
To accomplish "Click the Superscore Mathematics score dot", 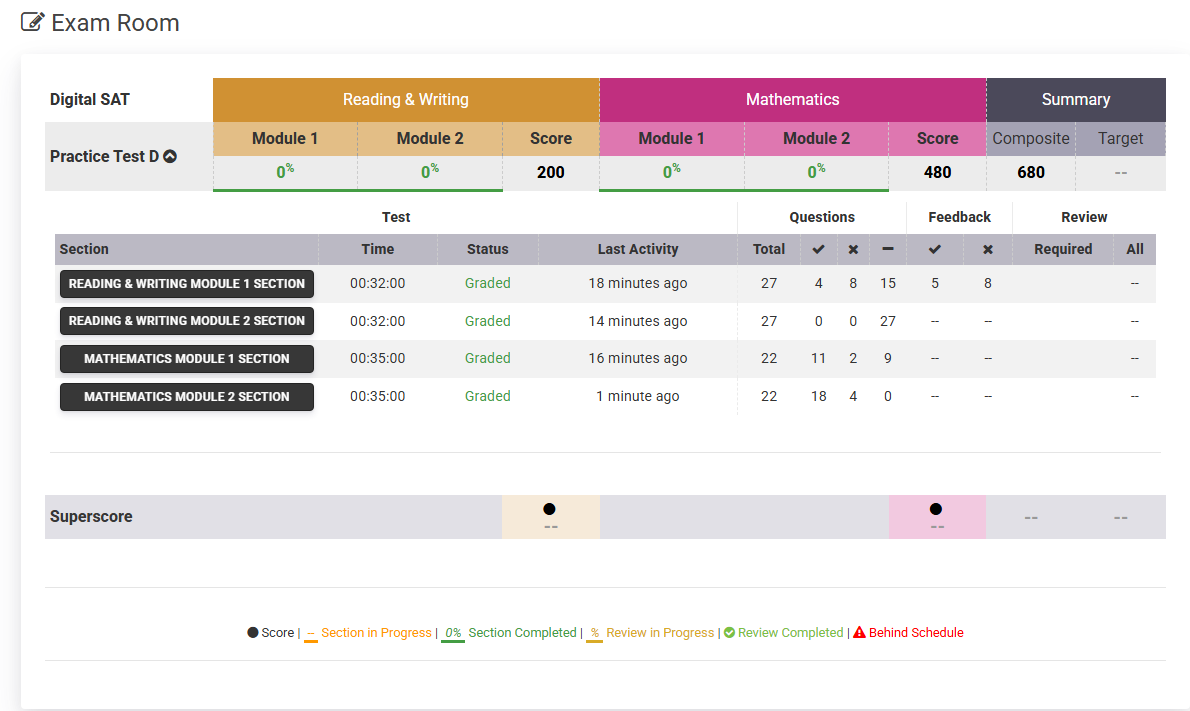I will (x=936, y=509).
